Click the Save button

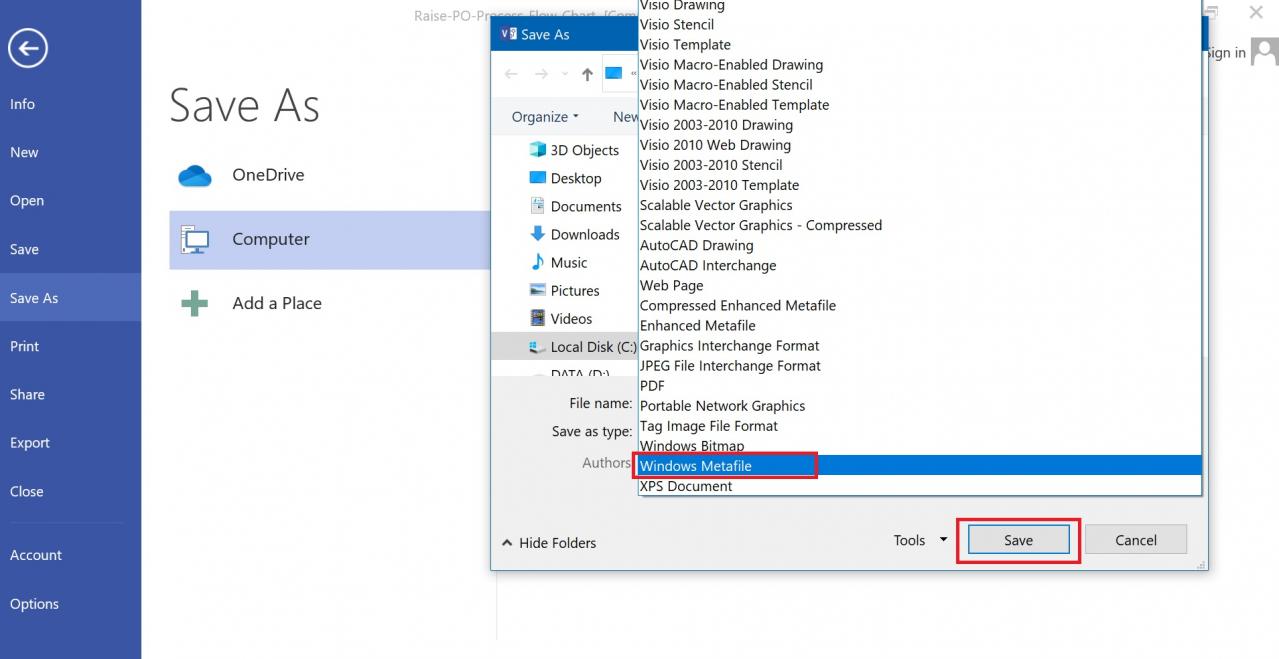pyautogui.click(x=1018, y=539)
